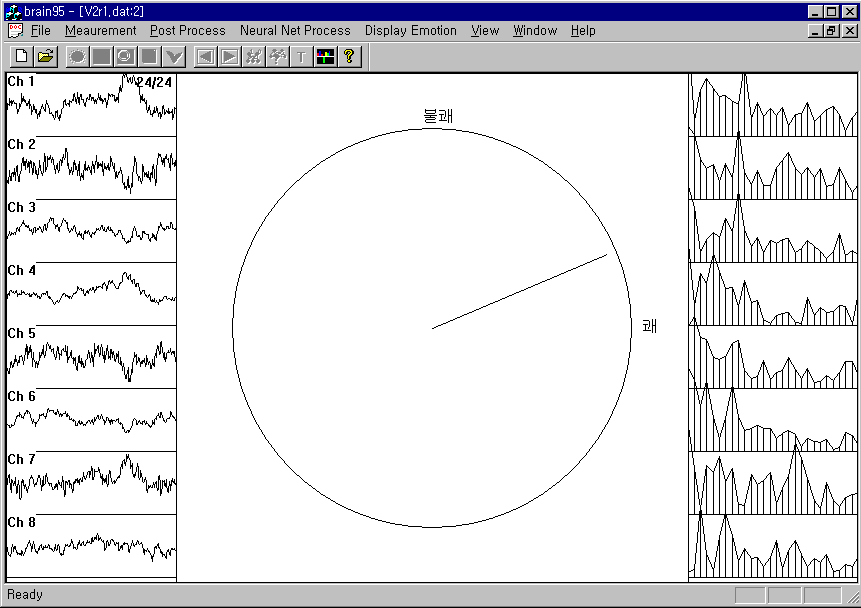Image resolution: width=861 pixels, height=608 pixels.
Task: Click the Ch 2 waveform label
Action: [x=21, y=144]
